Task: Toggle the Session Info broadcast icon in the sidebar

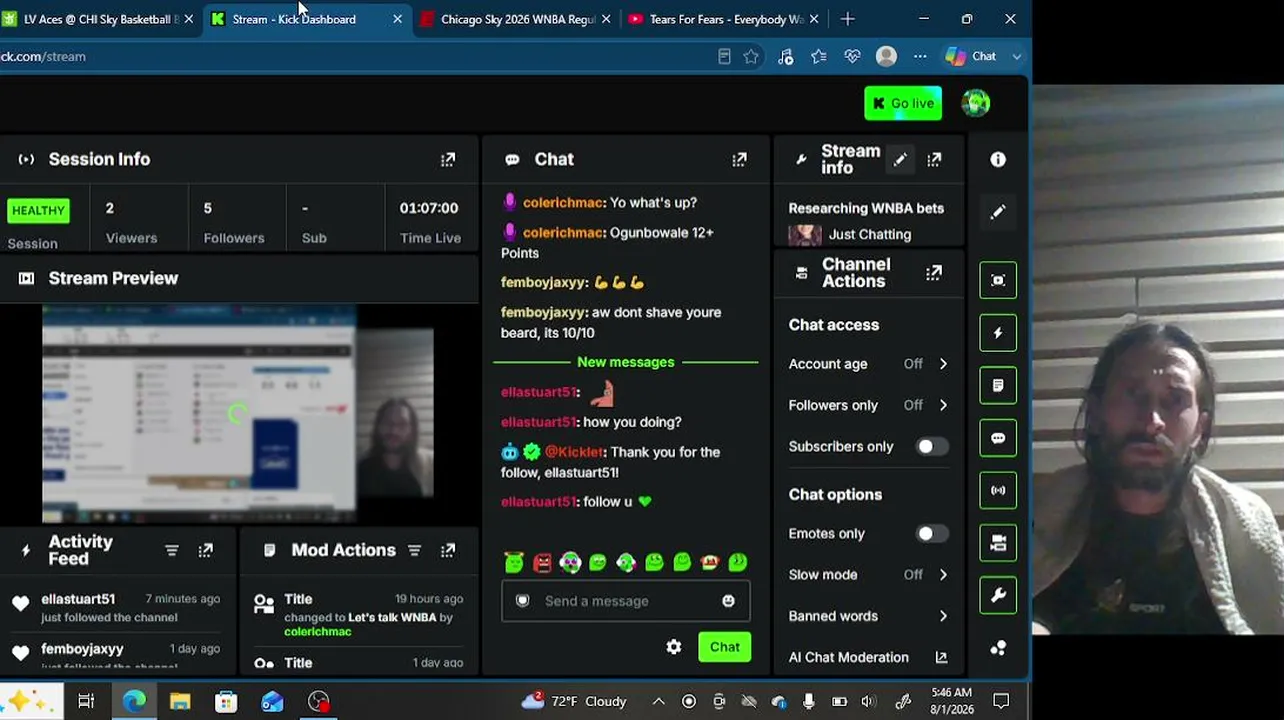Action: click(x=998, y=490)
